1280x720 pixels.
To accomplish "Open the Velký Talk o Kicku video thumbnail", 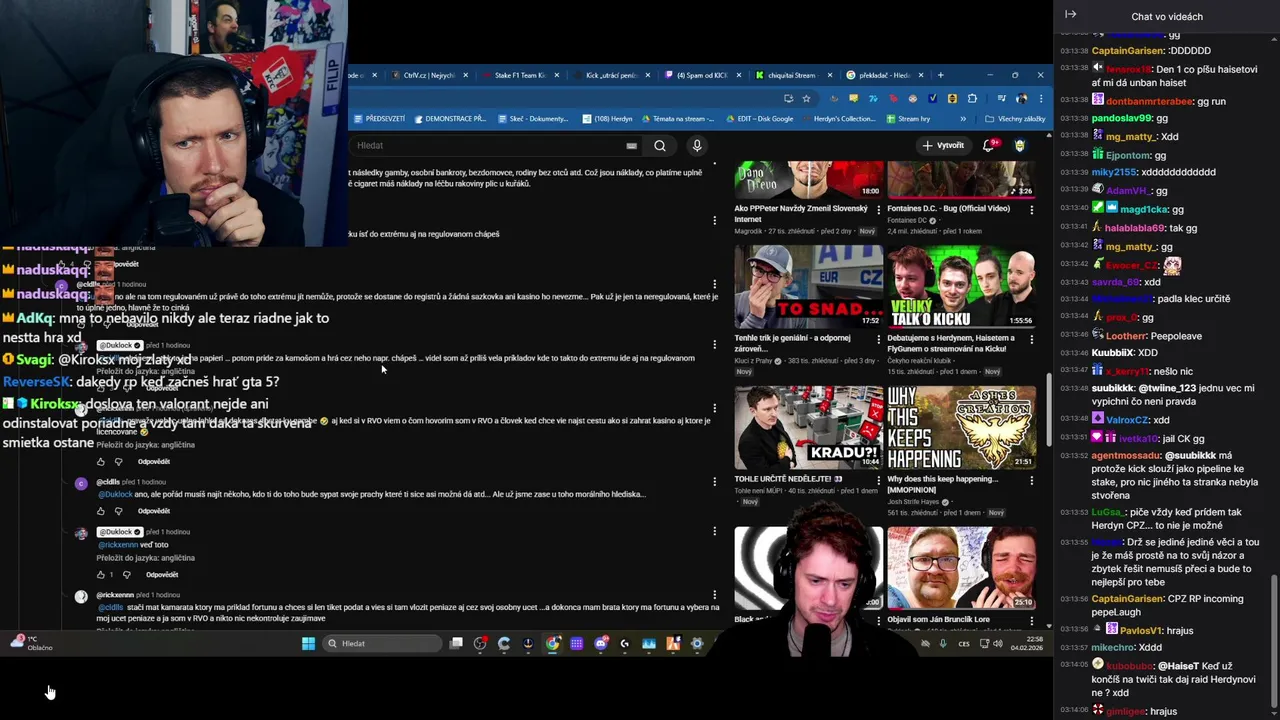I will click(x=961, y=288).
